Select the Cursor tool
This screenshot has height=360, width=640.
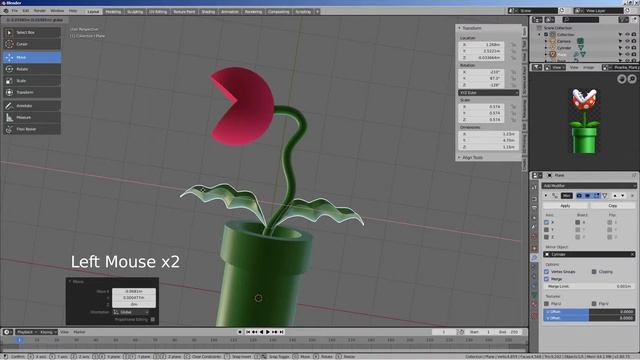(32, 44)
